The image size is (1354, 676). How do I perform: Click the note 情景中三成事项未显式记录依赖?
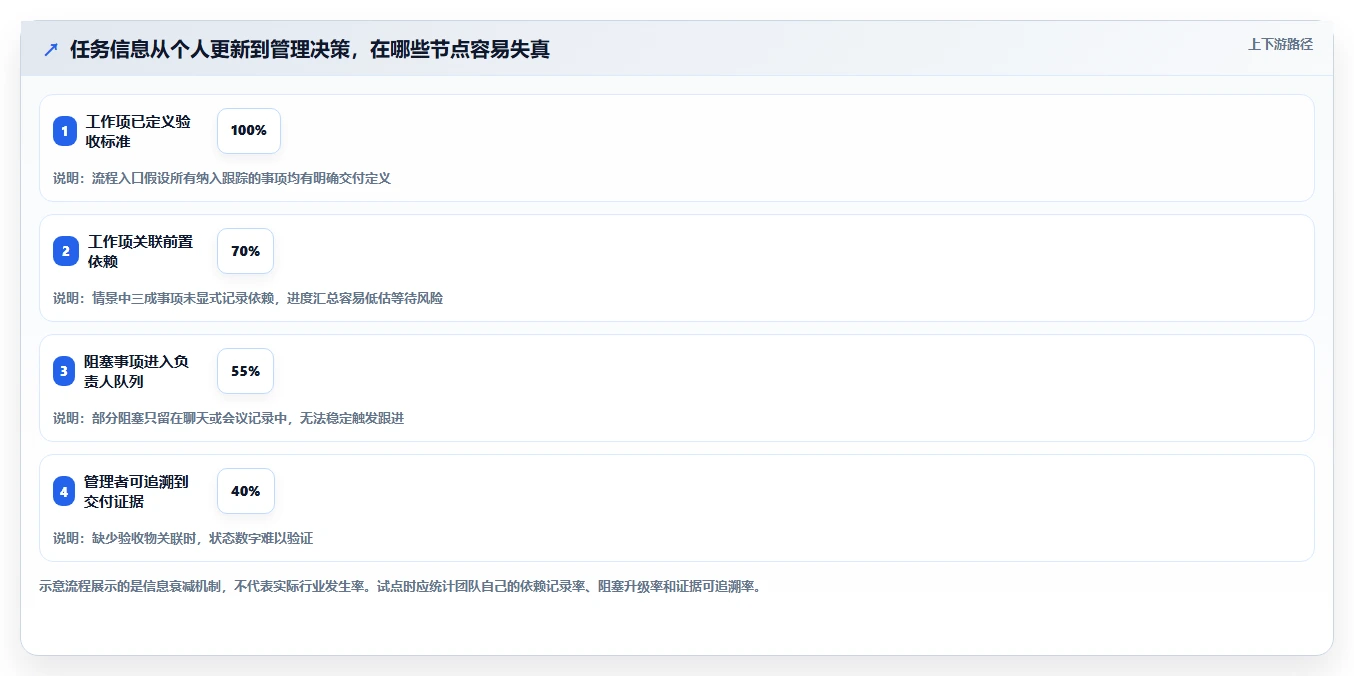pos(248,298)
